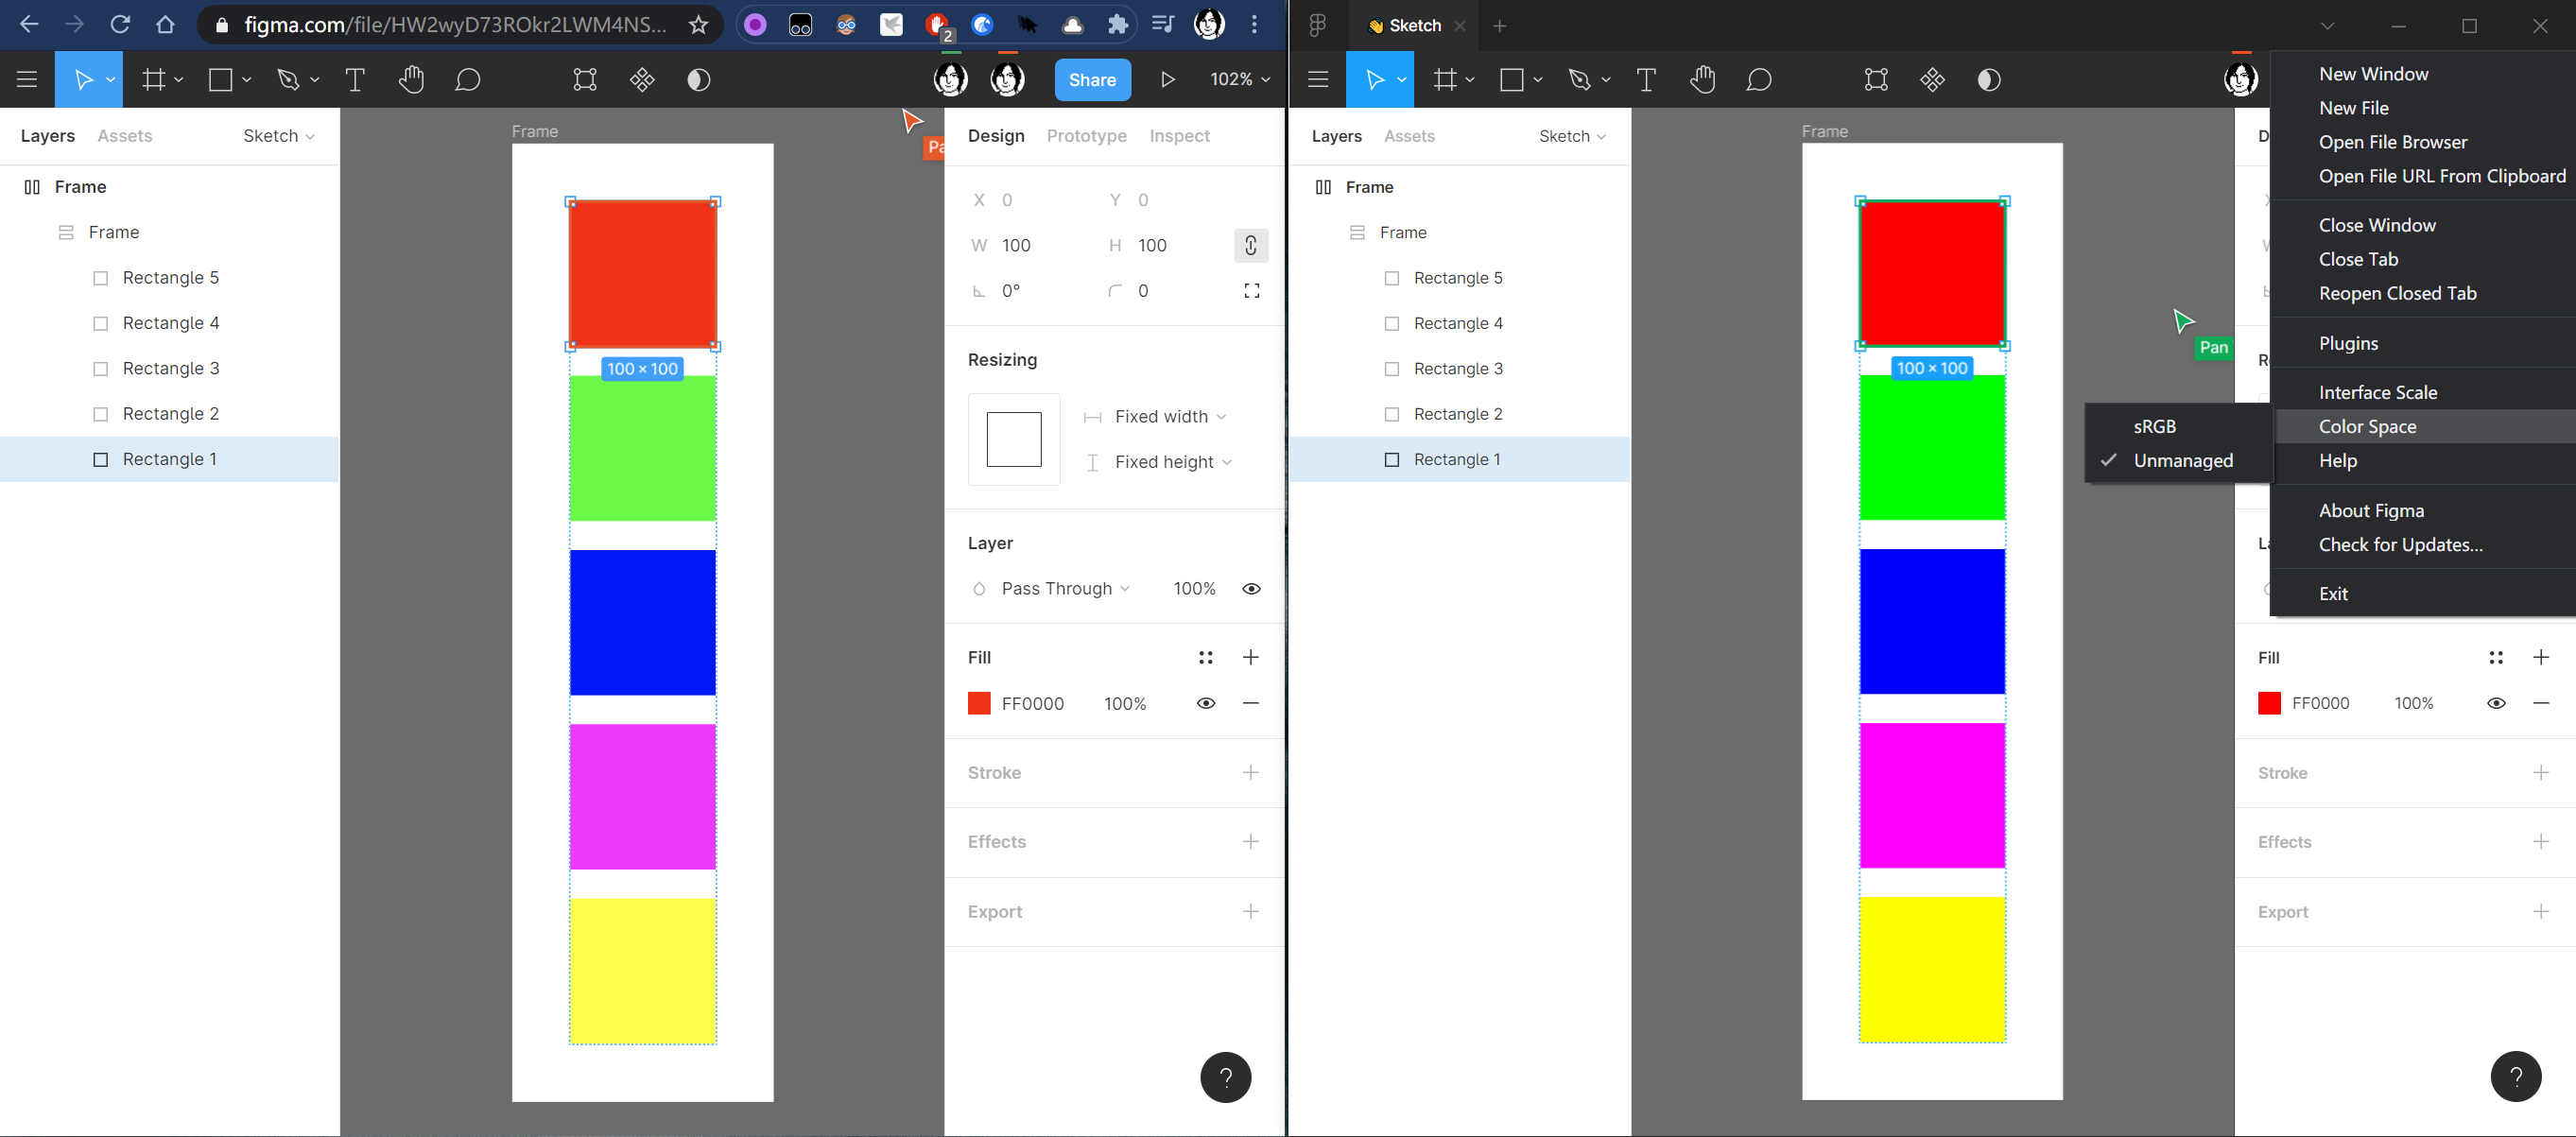Click the Chrome address bar URL
The width and height of the screenshot is (2576, 1137).
point(455,24)
